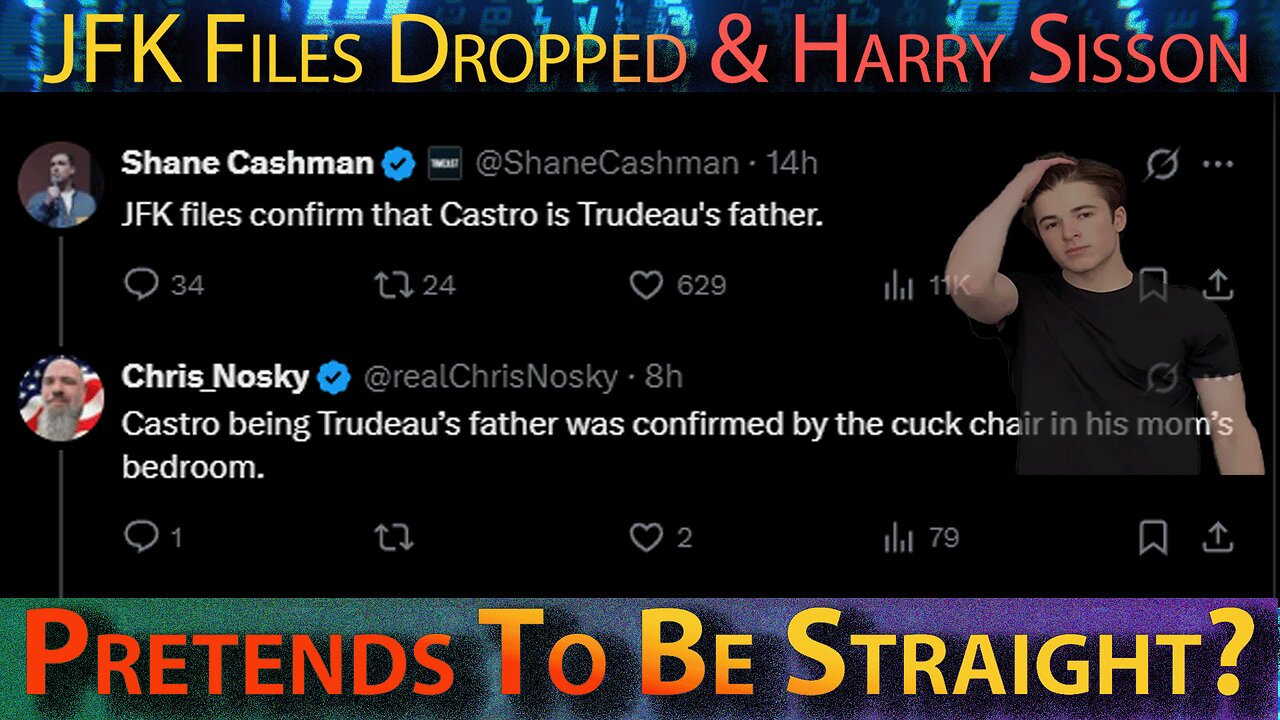View the 79 views on Chris_Nosky's reply

921,539
